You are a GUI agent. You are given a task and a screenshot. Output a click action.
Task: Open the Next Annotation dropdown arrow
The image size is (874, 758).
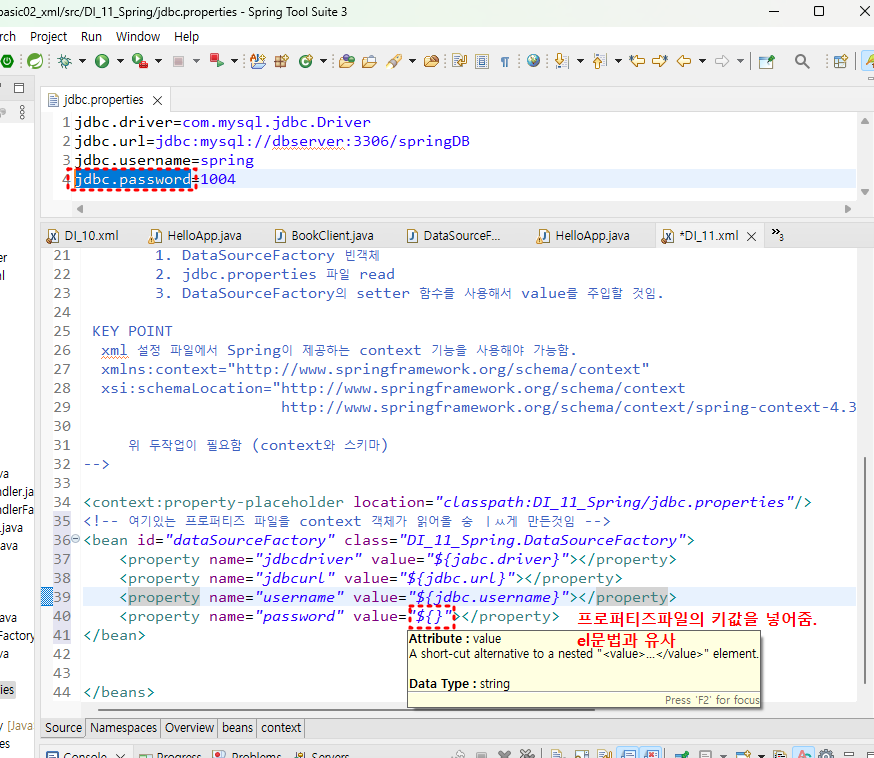(x=580, y=61)
